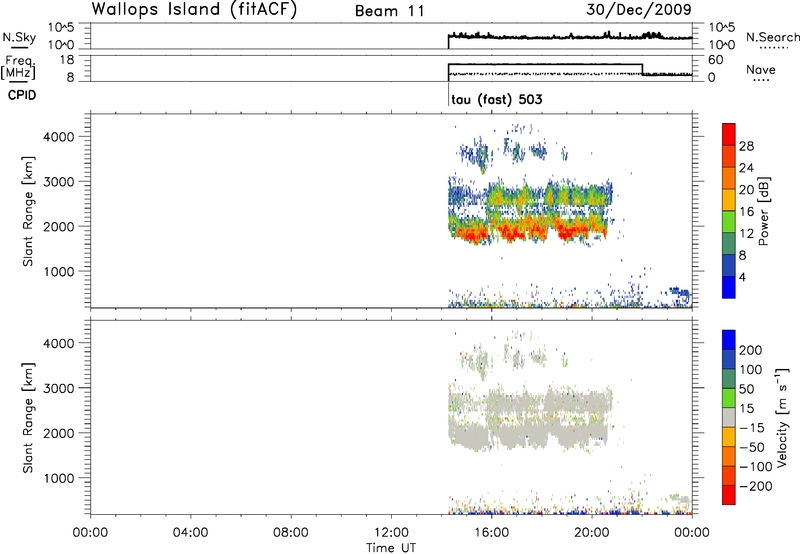The image size is (800, 554).
Task: Pick the bright green Velocity color bar segment
Action: (x=729, y=398)
